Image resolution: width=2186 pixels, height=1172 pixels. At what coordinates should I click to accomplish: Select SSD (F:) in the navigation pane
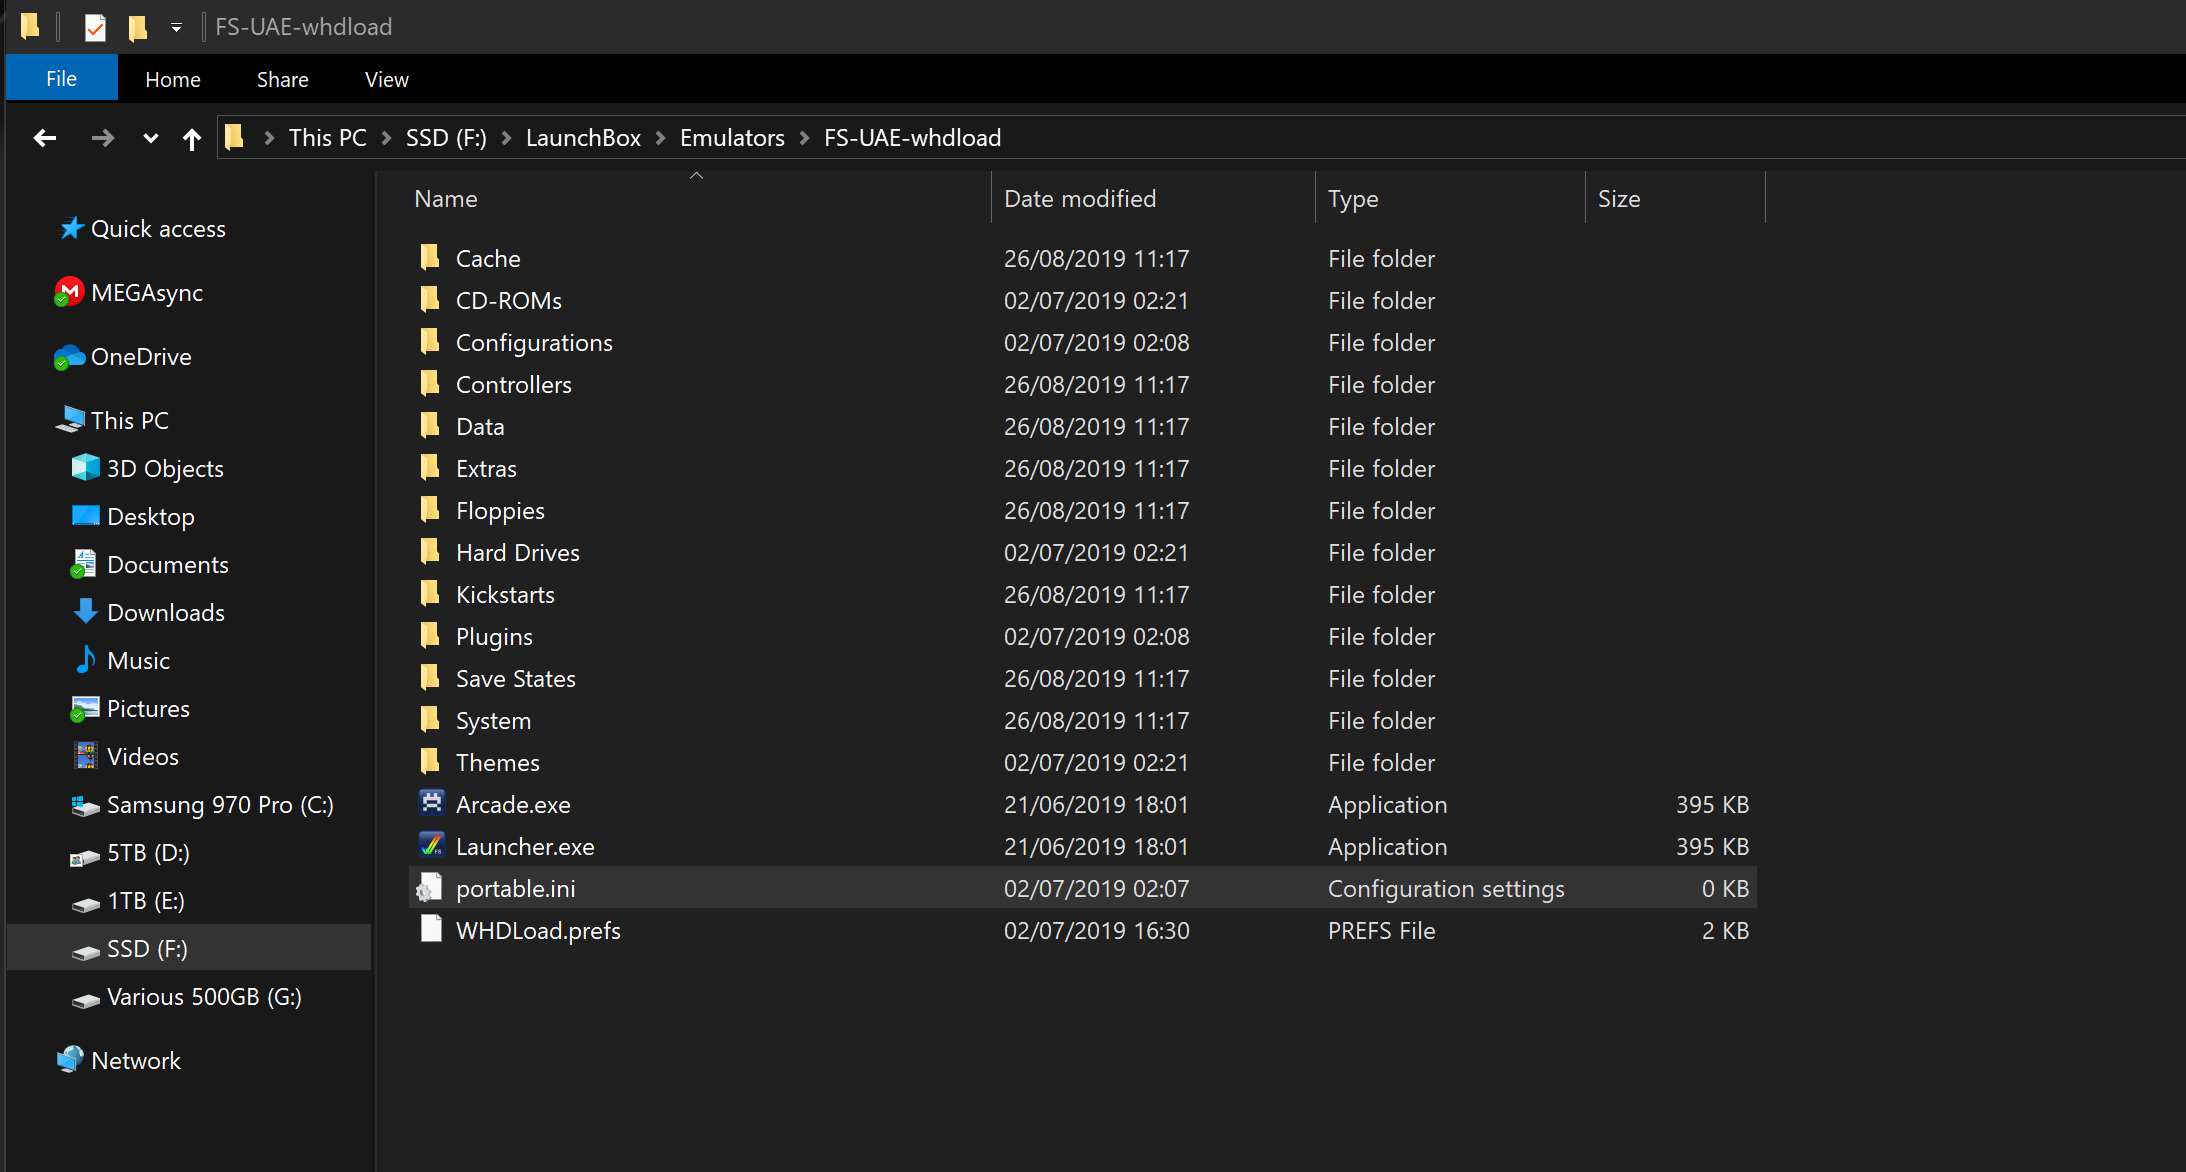click(190, 948)
